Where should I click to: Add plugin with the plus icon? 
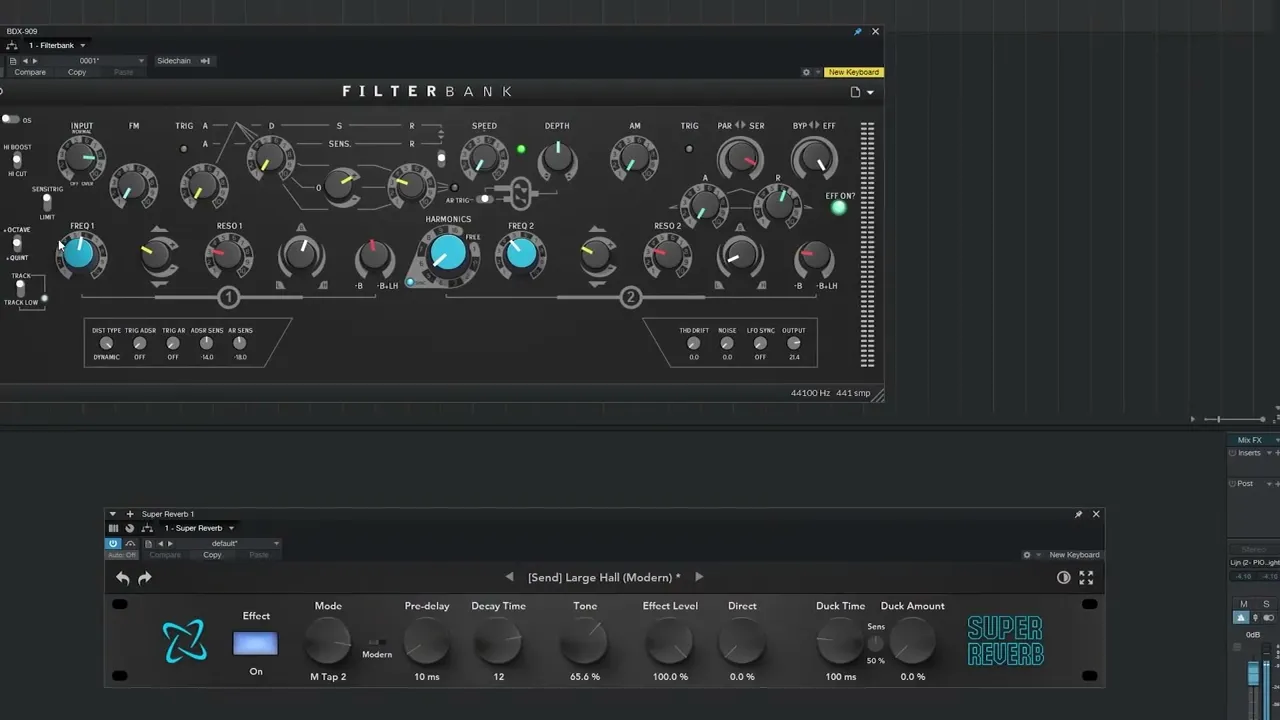129,514
